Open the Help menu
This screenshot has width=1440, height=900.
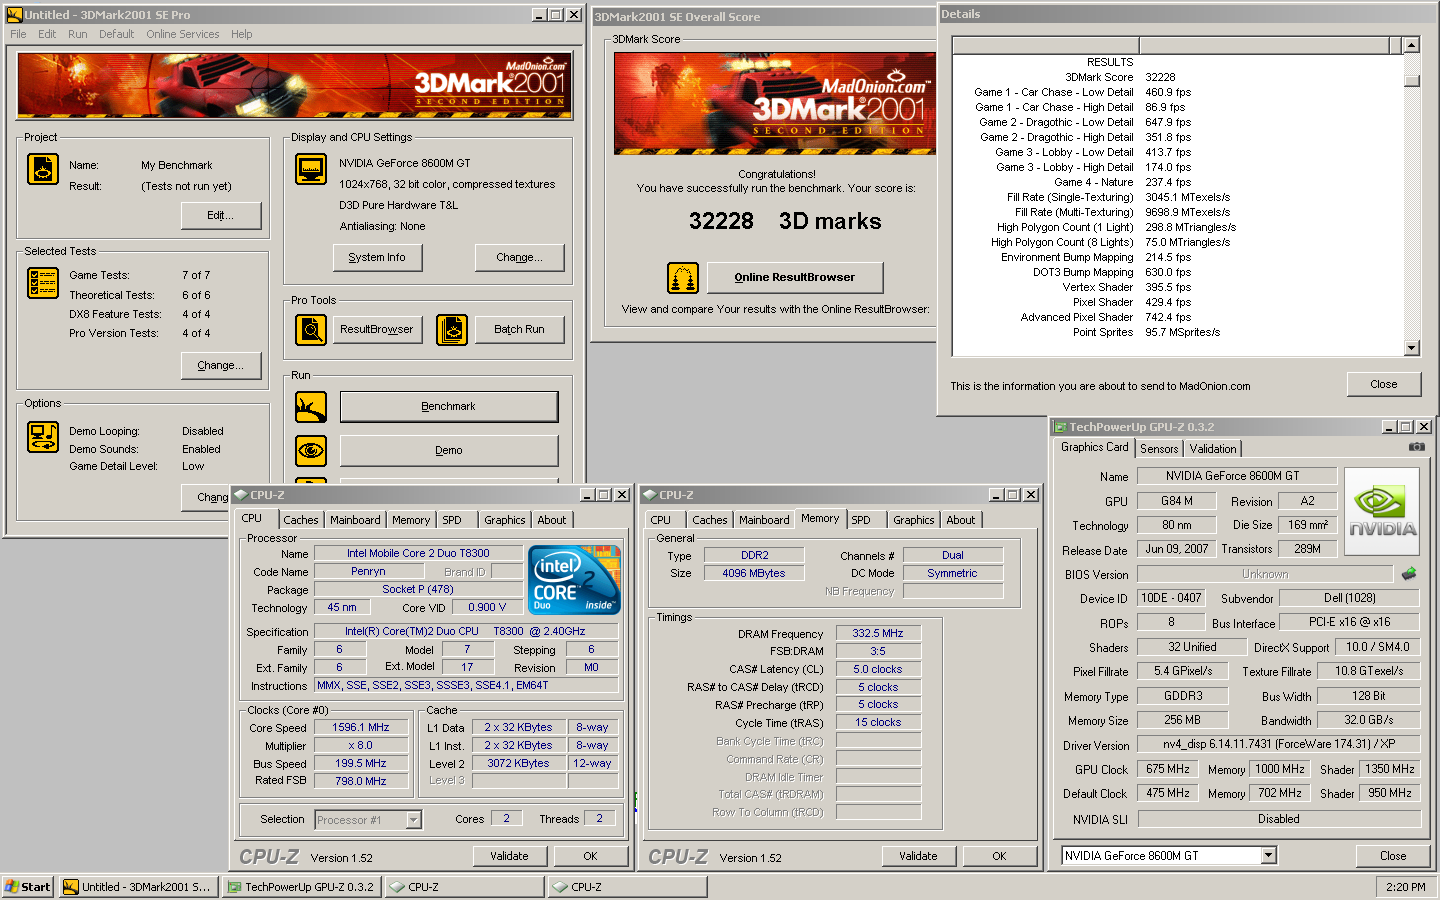point(241,34)
